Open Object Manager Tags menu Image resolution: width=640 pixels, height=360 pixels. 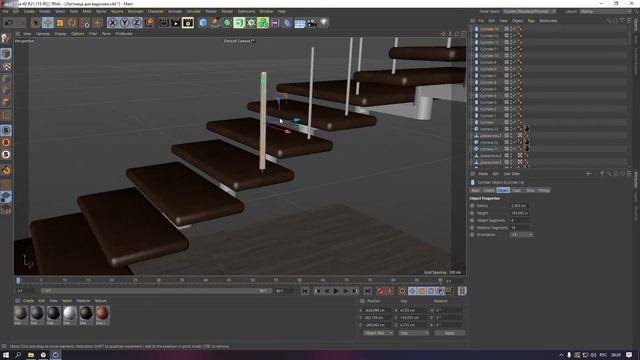click(x=531, y=20)
